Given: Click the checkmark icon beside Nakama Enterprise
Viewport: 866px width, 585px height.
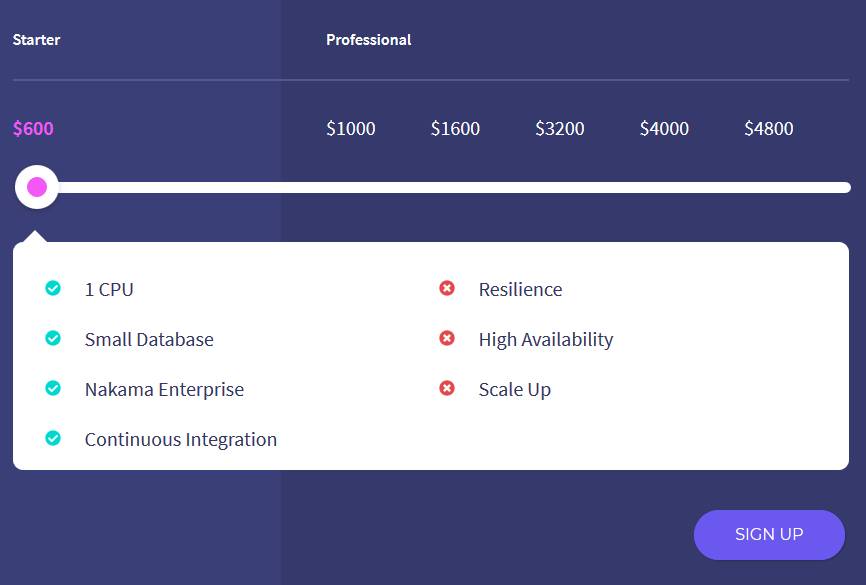Looking at the screenshot, I should pos(53,388).
